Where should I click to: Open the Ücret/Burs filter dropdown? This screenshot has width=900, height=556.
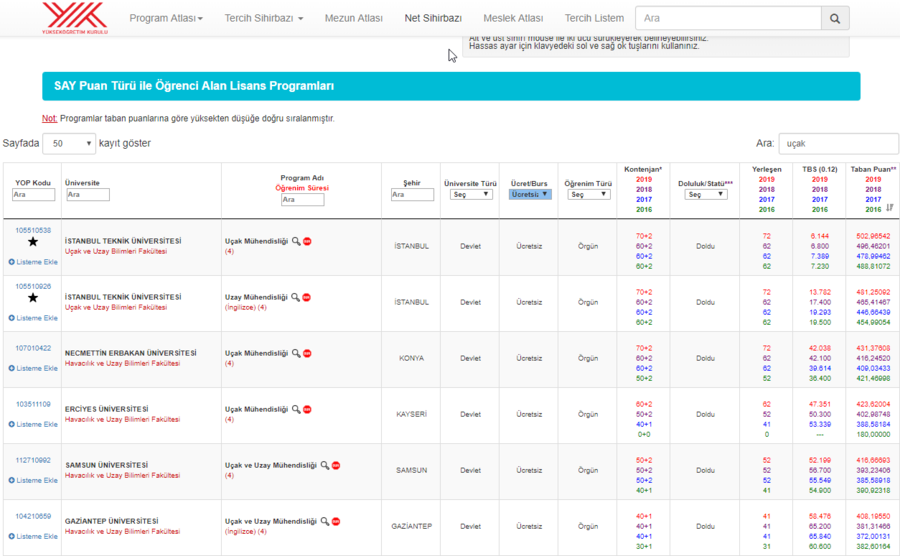[x=530, y=195]
